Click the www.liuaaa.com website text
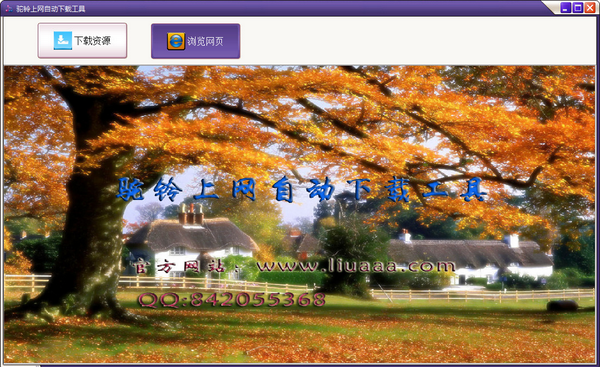 [x=356, y=266]
